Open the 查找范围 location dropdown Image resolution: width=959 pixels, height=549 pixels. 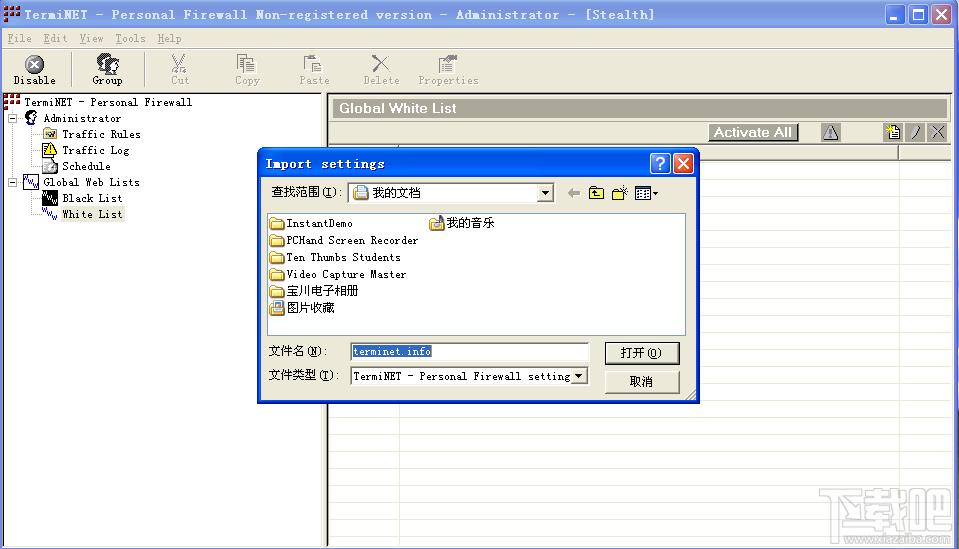click(545, 193)
